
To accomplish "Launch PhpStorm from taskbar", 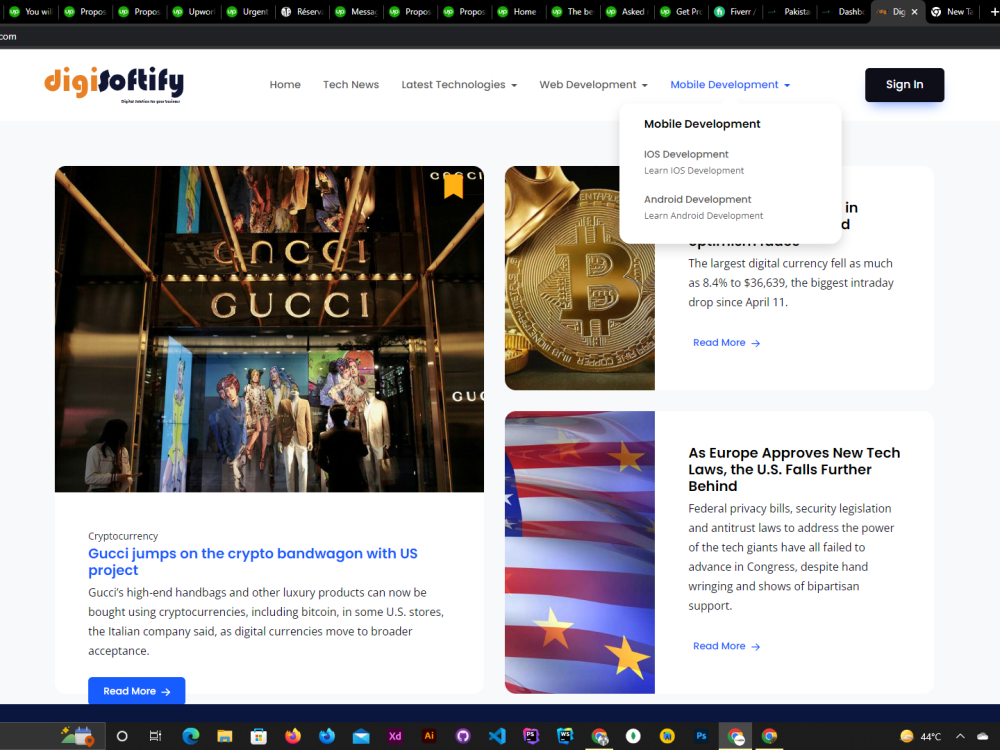I will 531,736.
